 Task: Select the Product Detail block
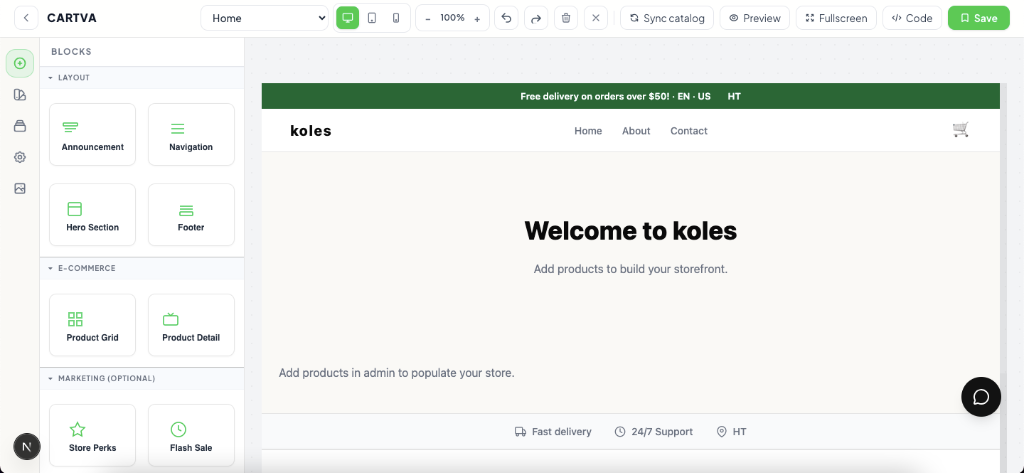coord(191,325)
